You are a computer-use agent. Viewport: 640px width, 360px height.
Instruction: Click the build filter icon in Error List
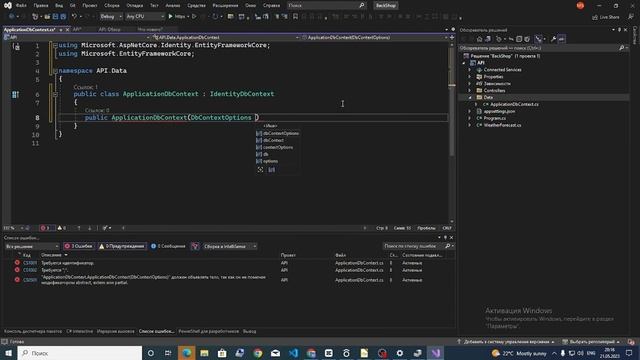click(195, 246)
